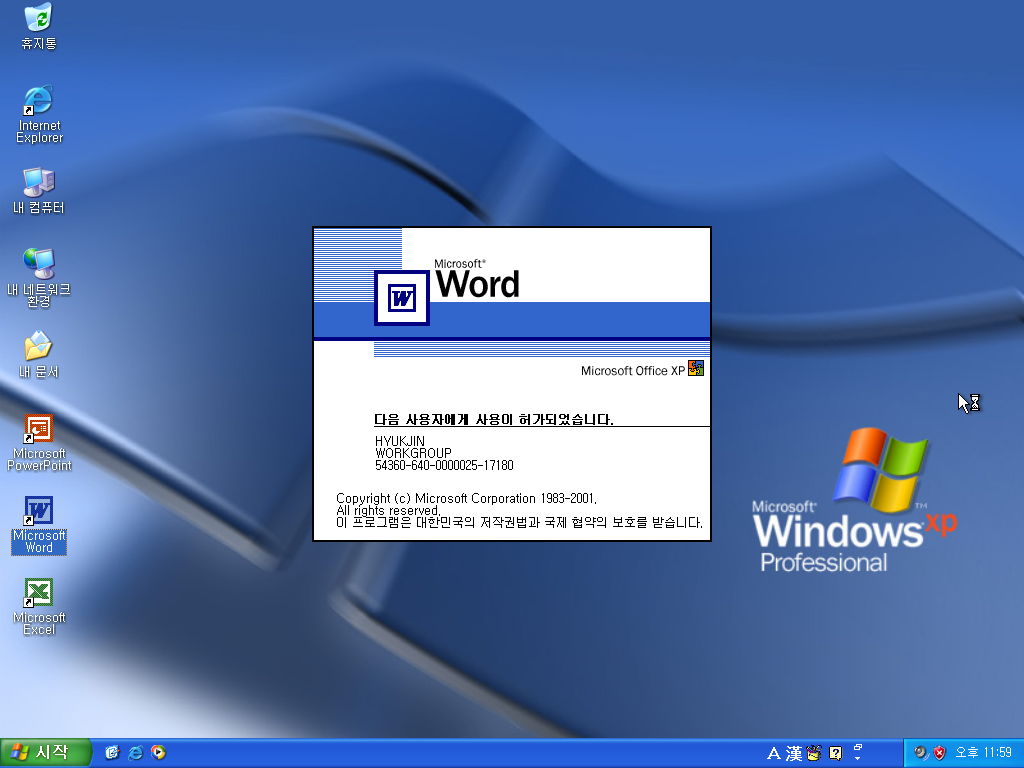Open the IME tools icon on the language bar
The width and height of the screenshot is (1024, 768).
click(814, 754)
